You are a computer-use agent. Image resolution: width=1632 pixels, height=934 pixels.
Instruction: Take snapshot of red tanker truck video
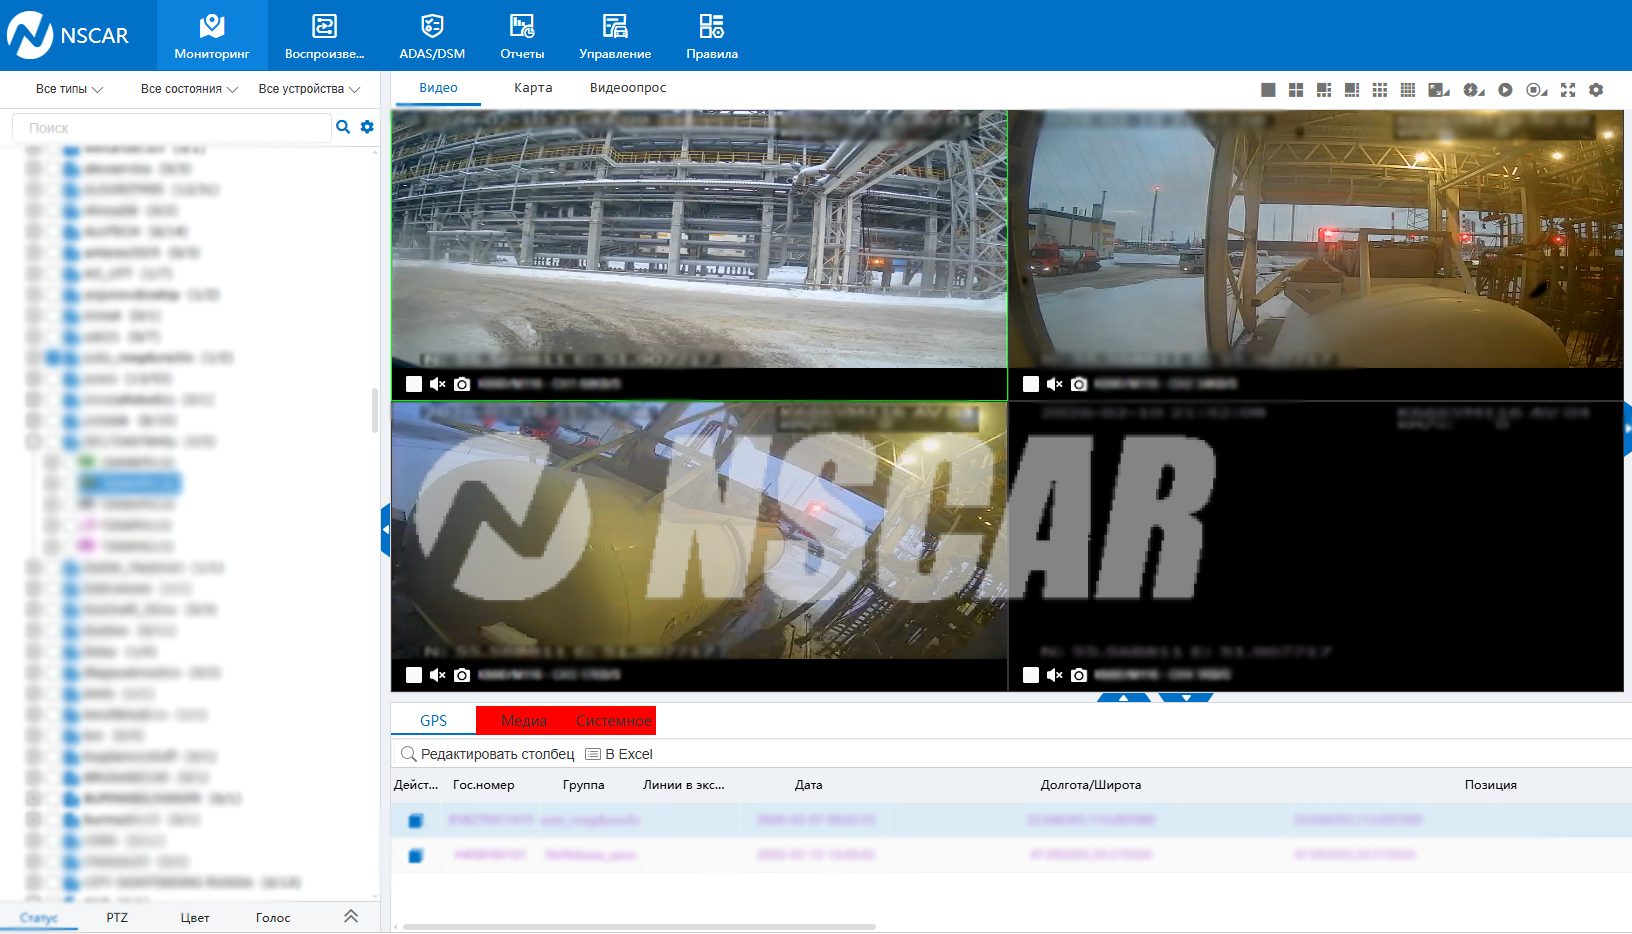(x=1079, y=384)
